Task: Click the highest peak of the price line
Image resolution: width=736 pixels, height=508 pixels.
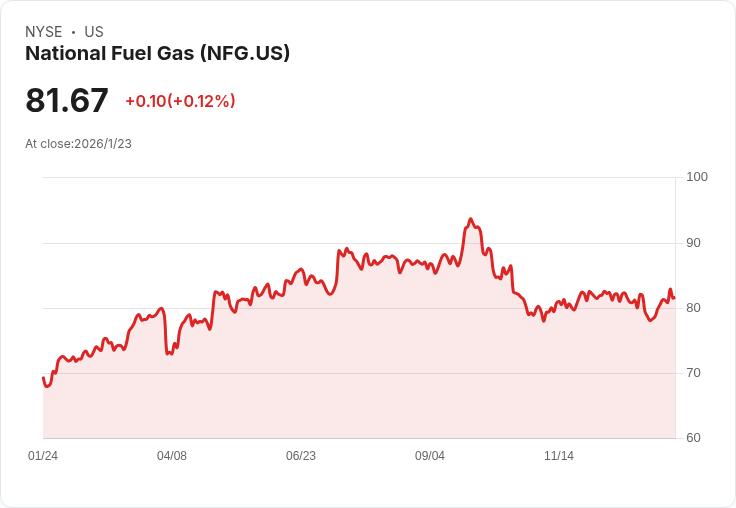Action: [x=470, y=219]
